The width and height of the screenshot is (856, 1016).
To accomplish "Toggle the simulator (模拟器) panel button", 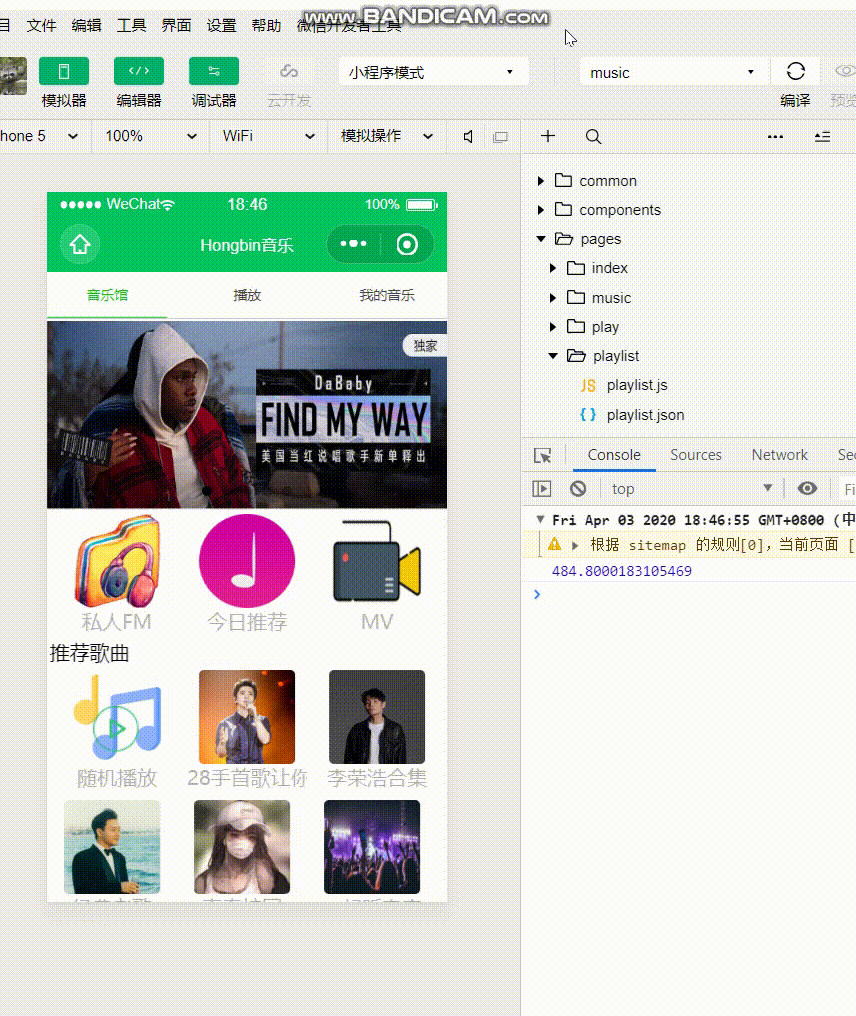I will point(64,71).
